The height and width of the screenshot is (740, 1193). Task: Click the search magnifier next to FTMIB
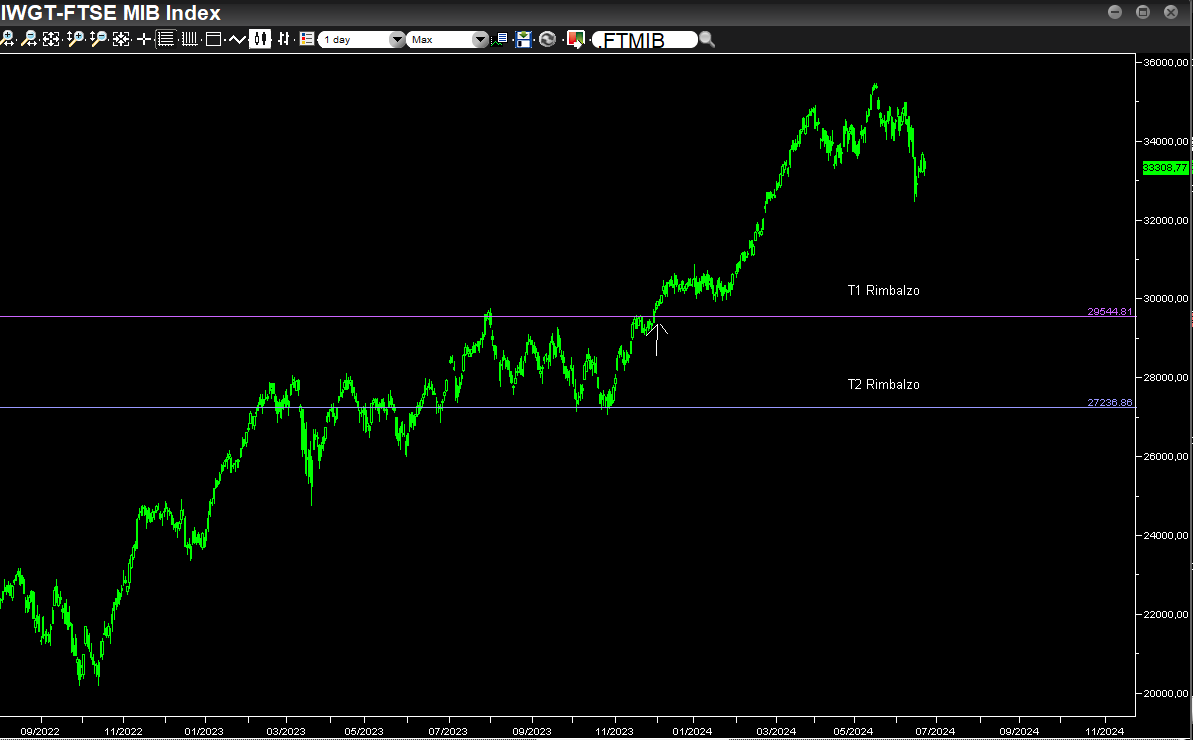(707, 39)
